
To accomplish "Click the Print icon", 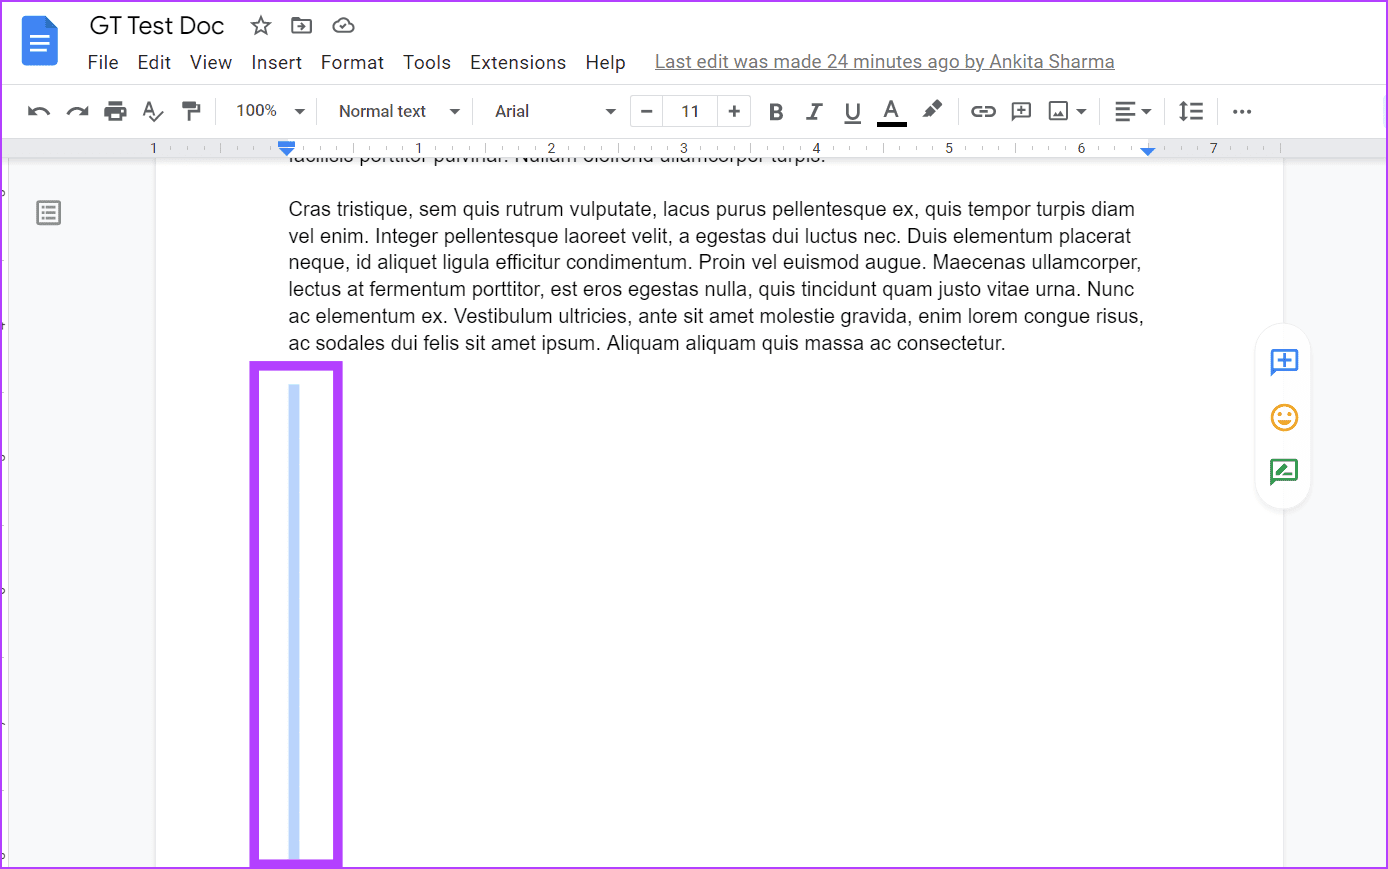I will (116, 111).
